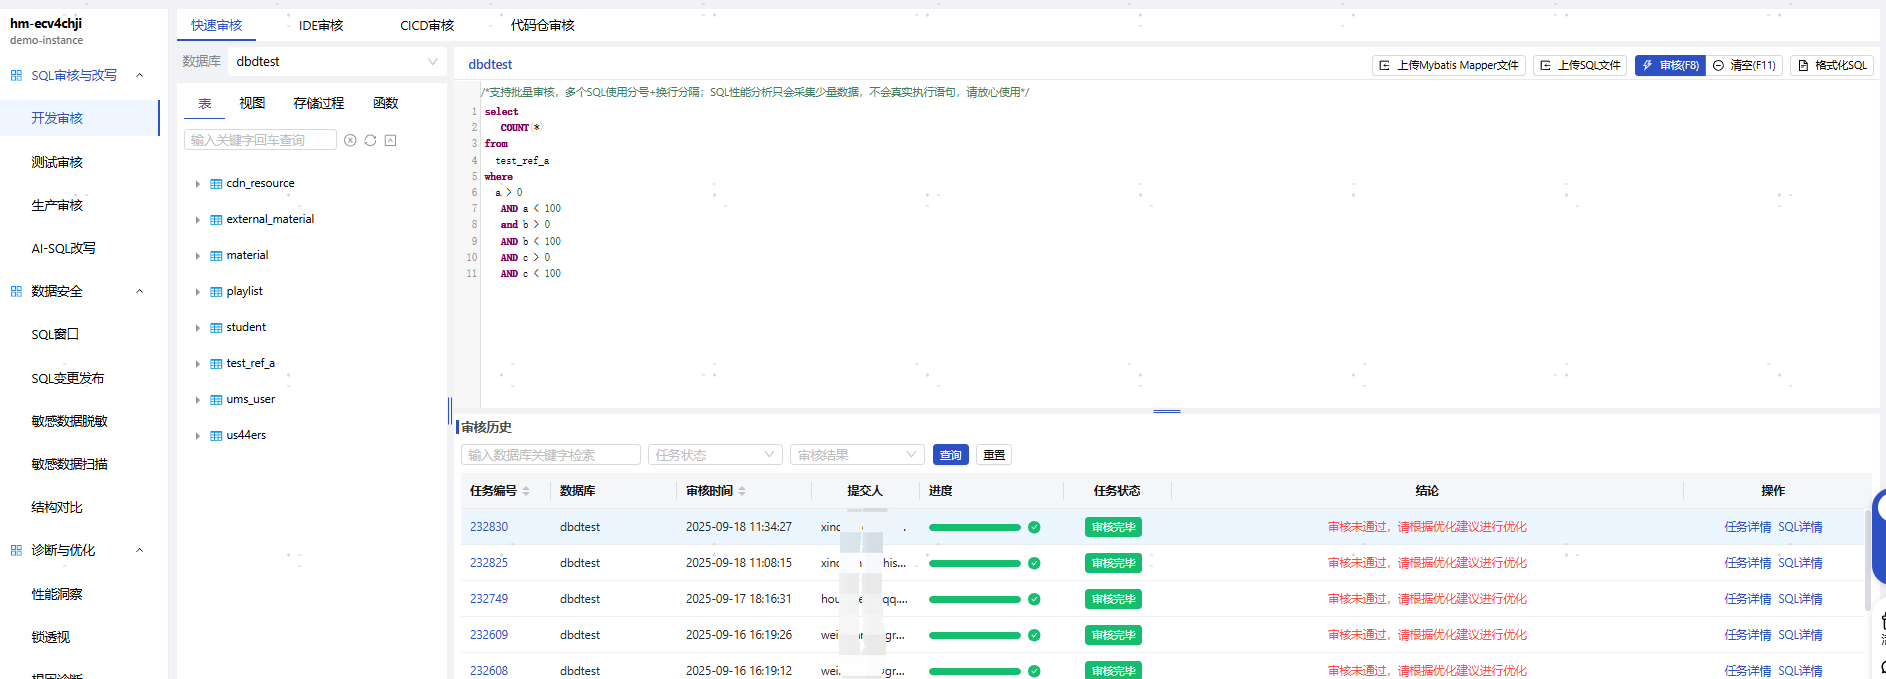Click 格式化SQL format button
The image size is (1886, 679).
coord(1831,66)
